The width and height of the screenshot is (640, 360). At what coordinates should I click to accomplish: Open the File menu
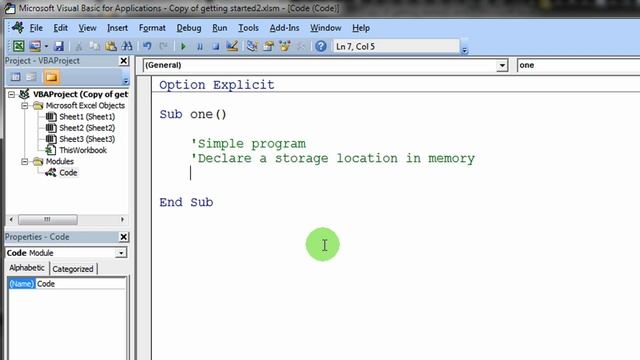coord(36,28)
